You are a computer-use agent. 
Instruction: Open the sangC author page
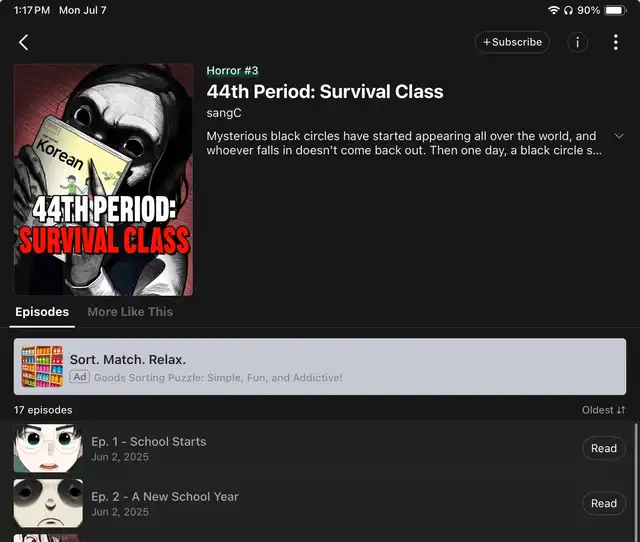[x=224, y=113]
